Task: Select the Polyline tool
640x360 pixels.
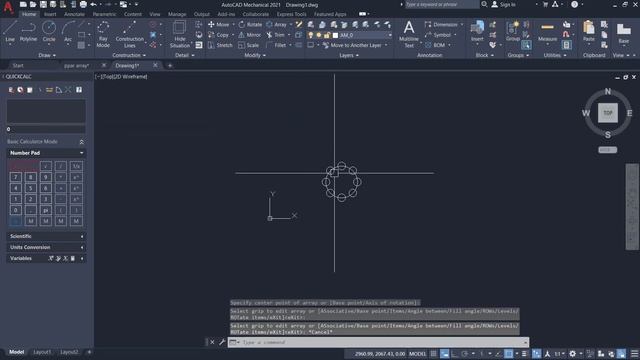Action: coord(28,31)
